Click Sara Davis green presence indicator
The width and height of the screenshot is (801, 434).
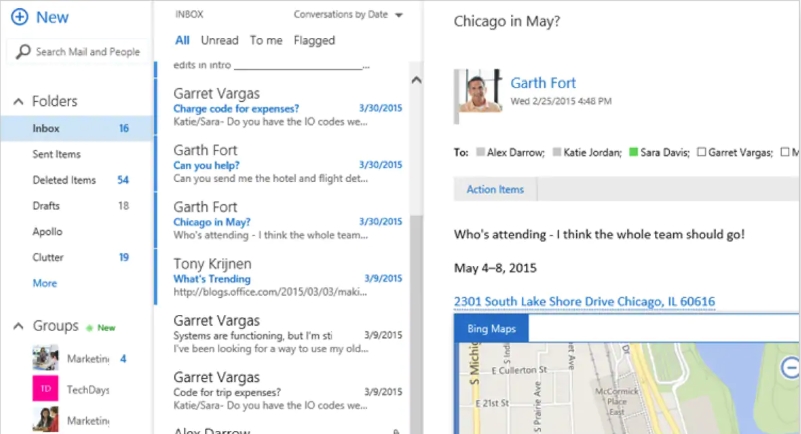[634, 153]
